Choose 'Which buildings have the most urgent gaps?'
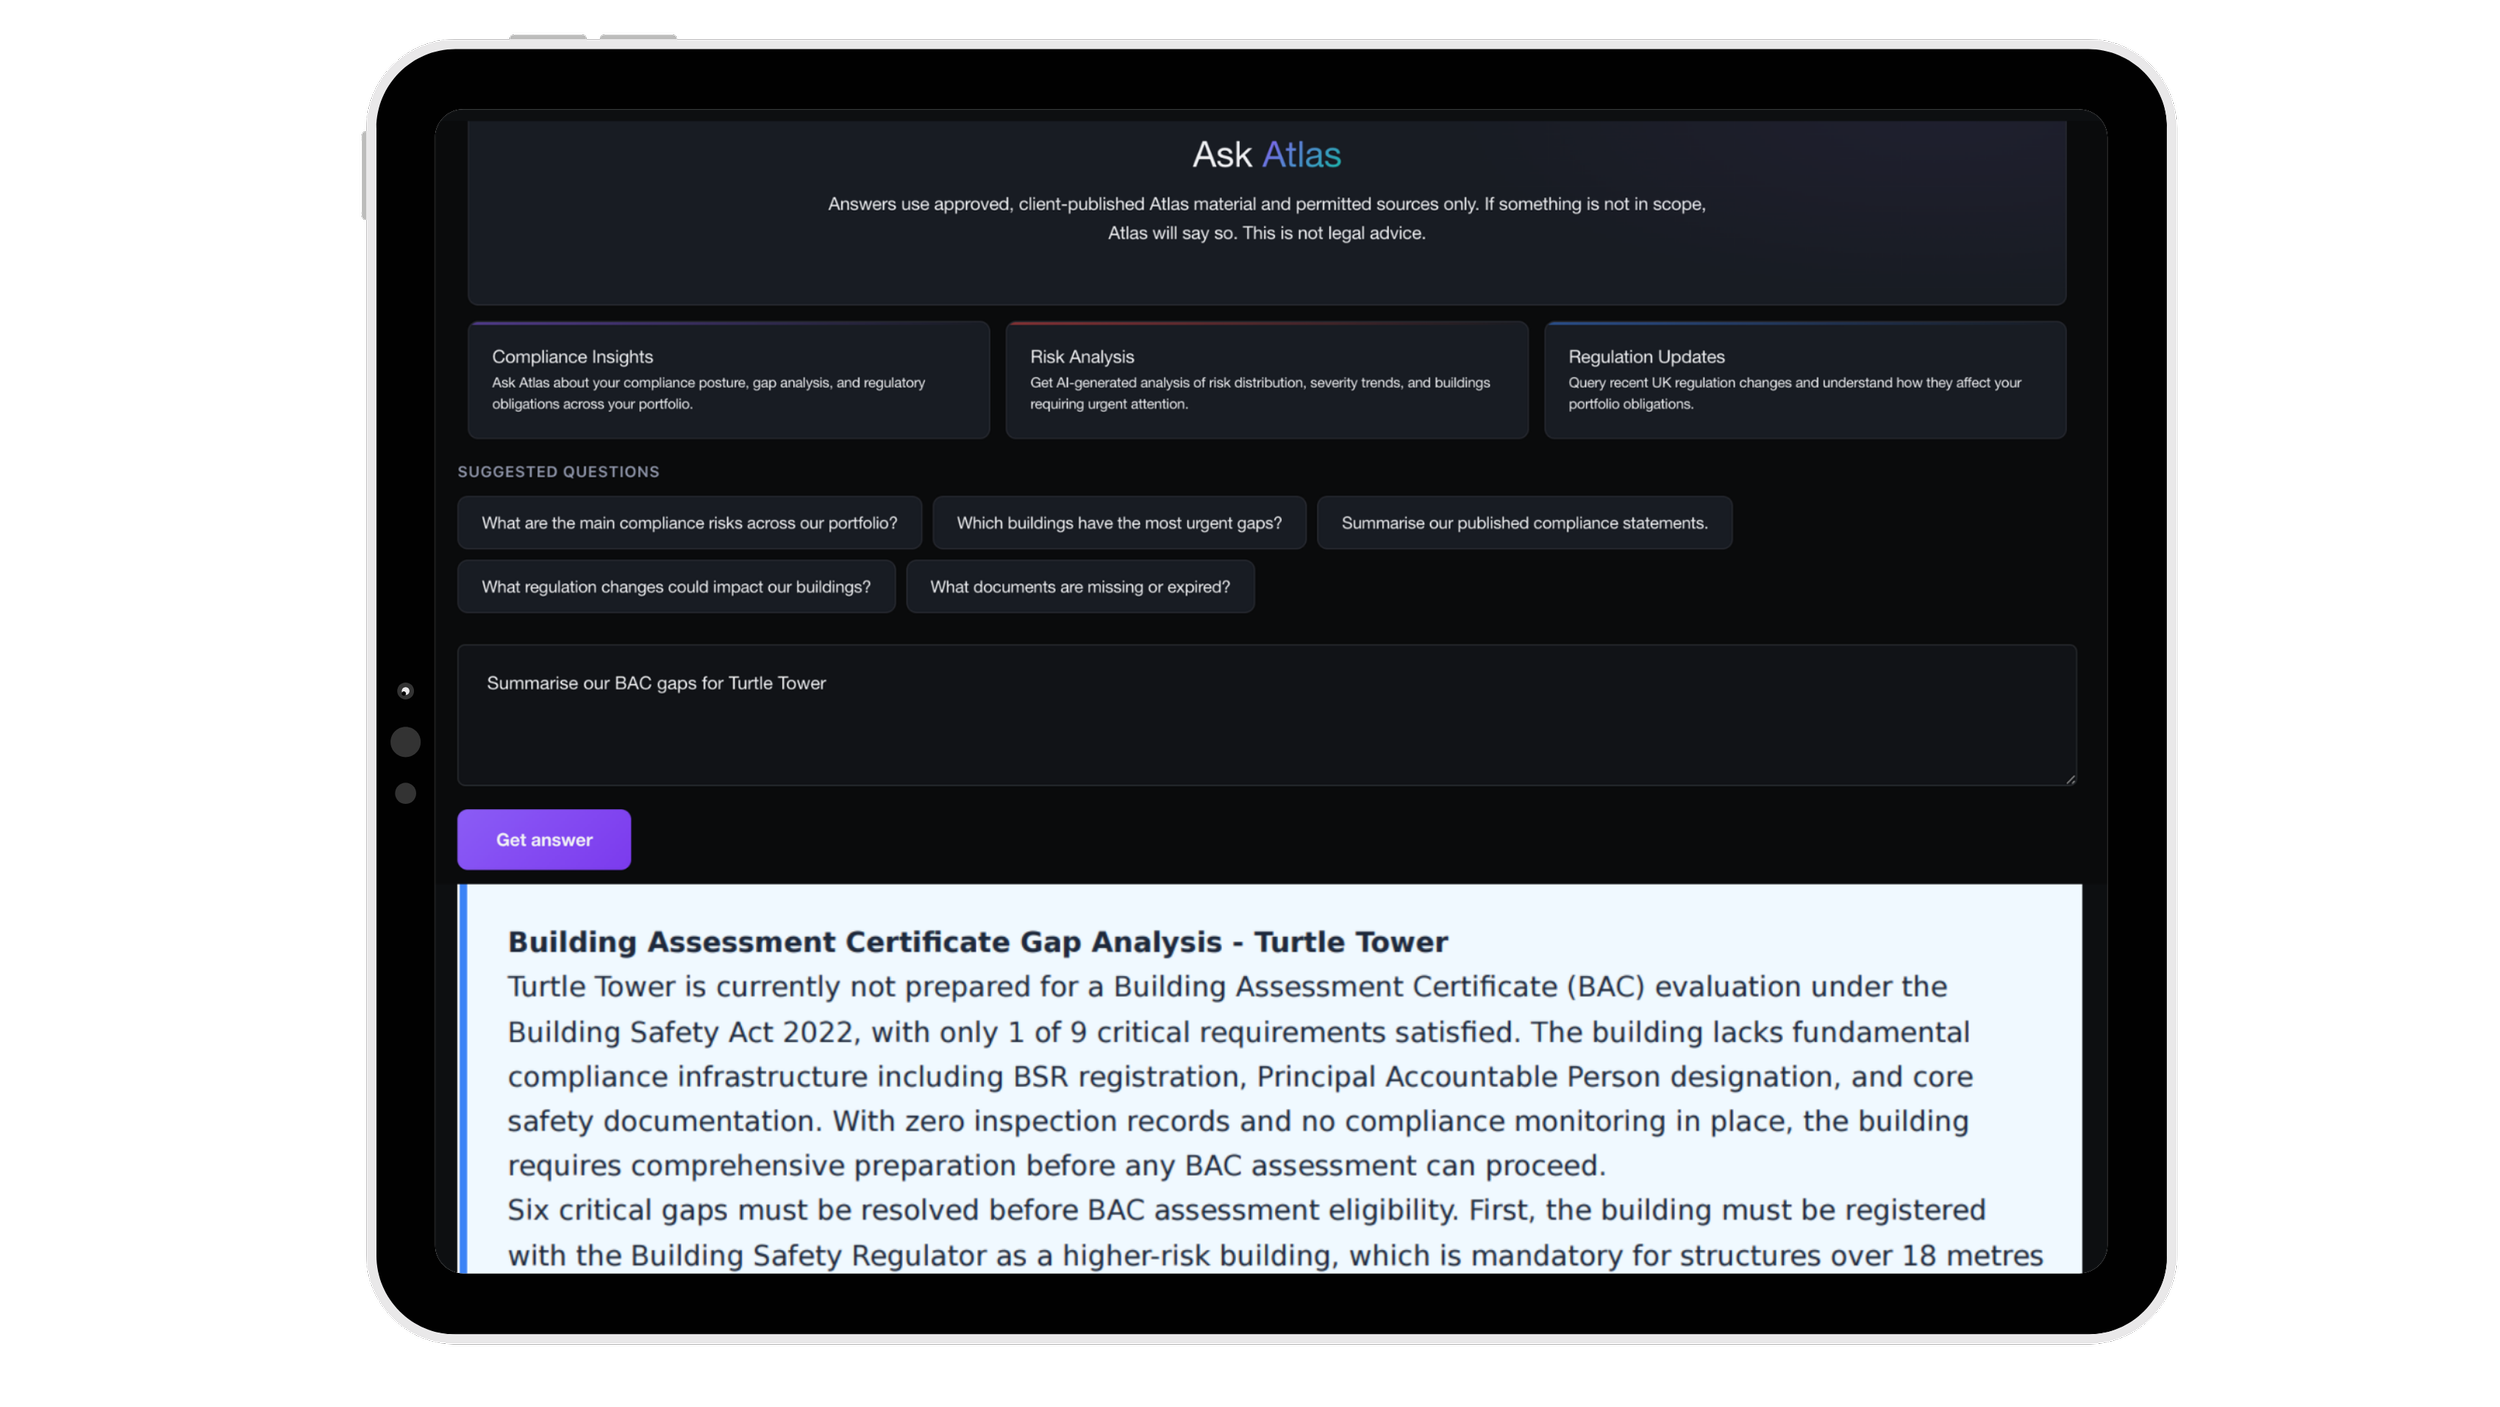Image resolution: width=2500 pixels, height=1407 pixels. [1118, 523]
